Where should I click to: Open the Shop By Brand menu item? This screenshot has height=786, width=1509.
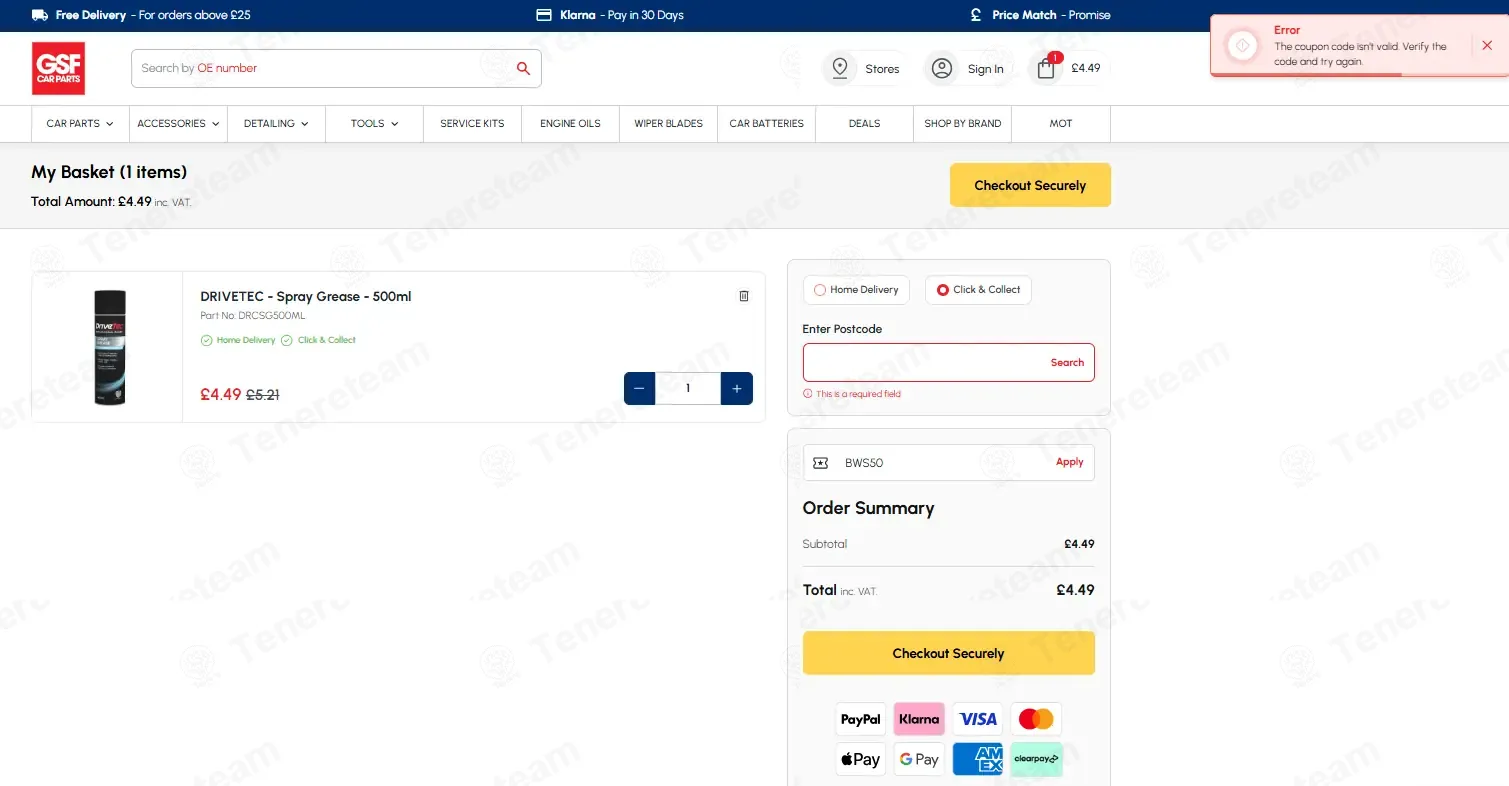[962, 124]
